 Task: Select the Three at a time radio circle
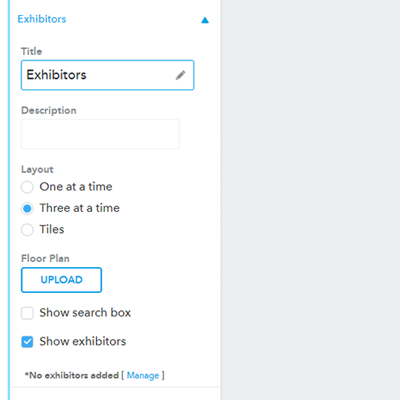(27, 208)
